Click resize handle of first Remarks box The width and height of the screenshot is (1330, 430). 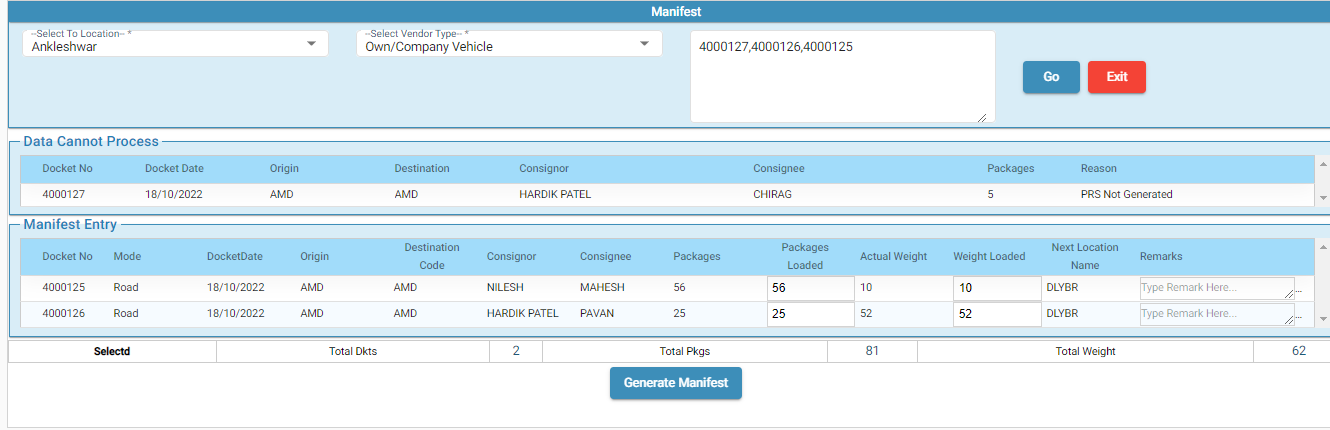click(x=1289, y=294)
